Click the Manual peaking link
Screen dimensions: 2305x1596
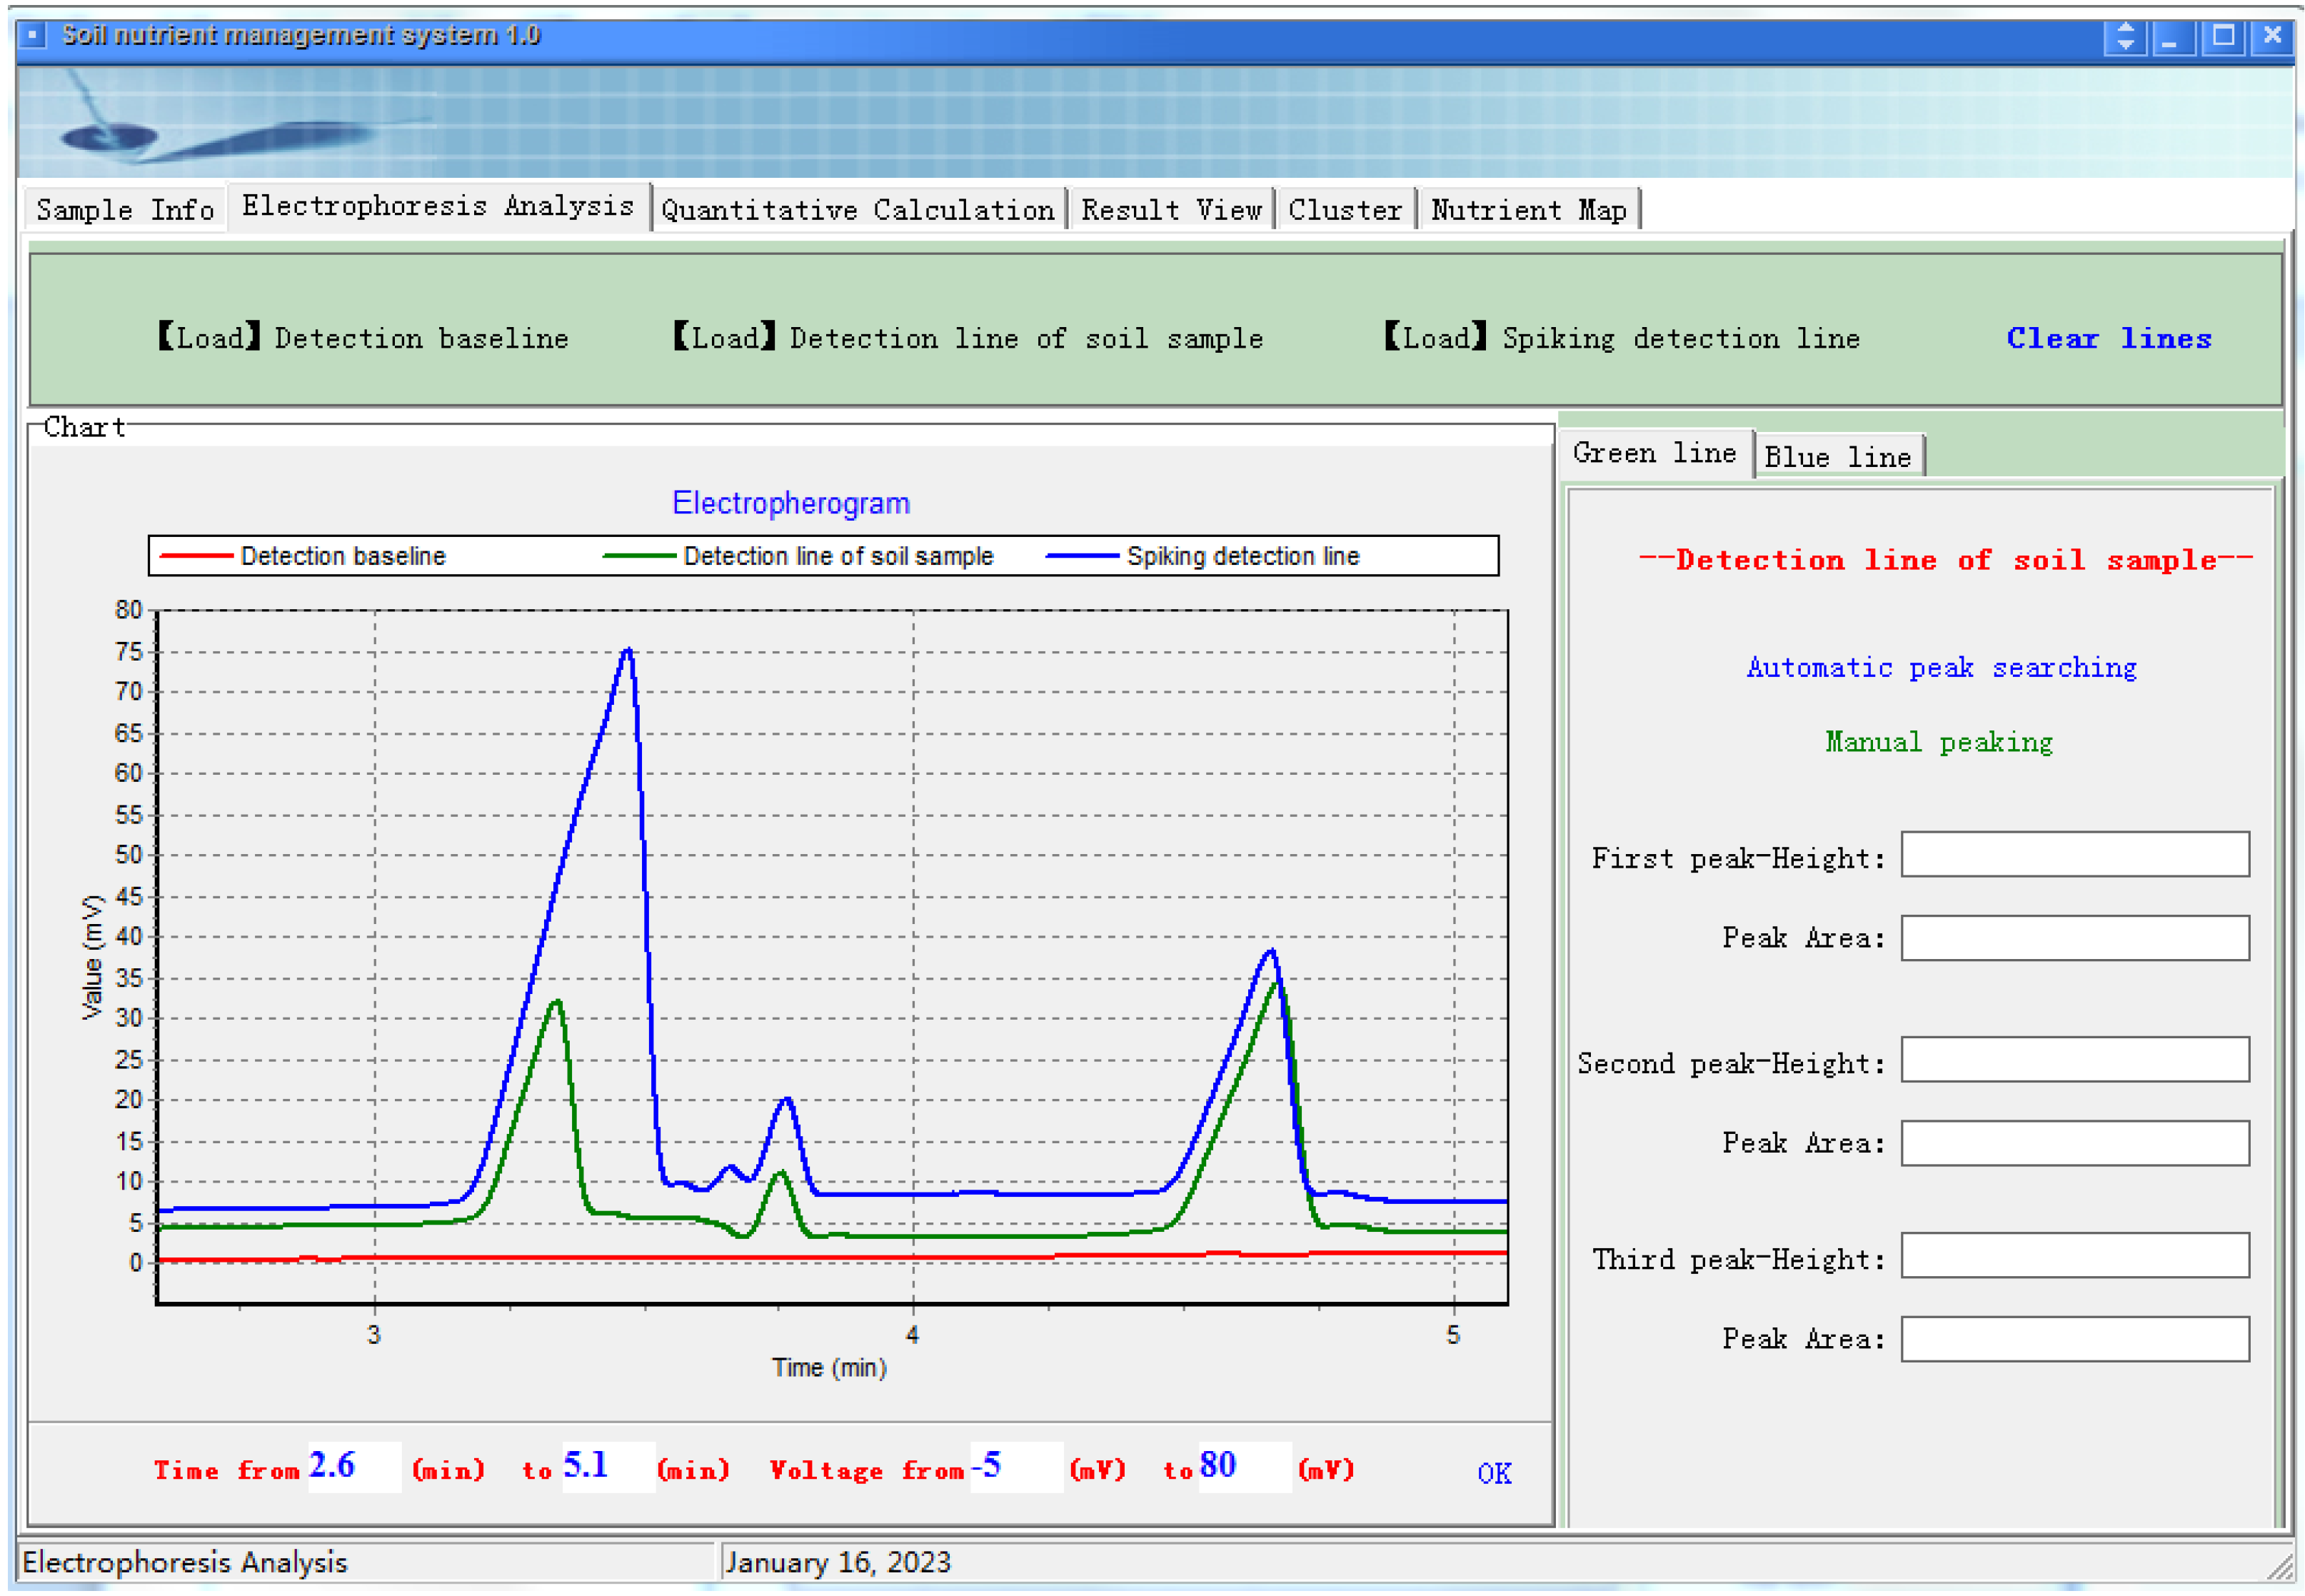(1938, 742)
